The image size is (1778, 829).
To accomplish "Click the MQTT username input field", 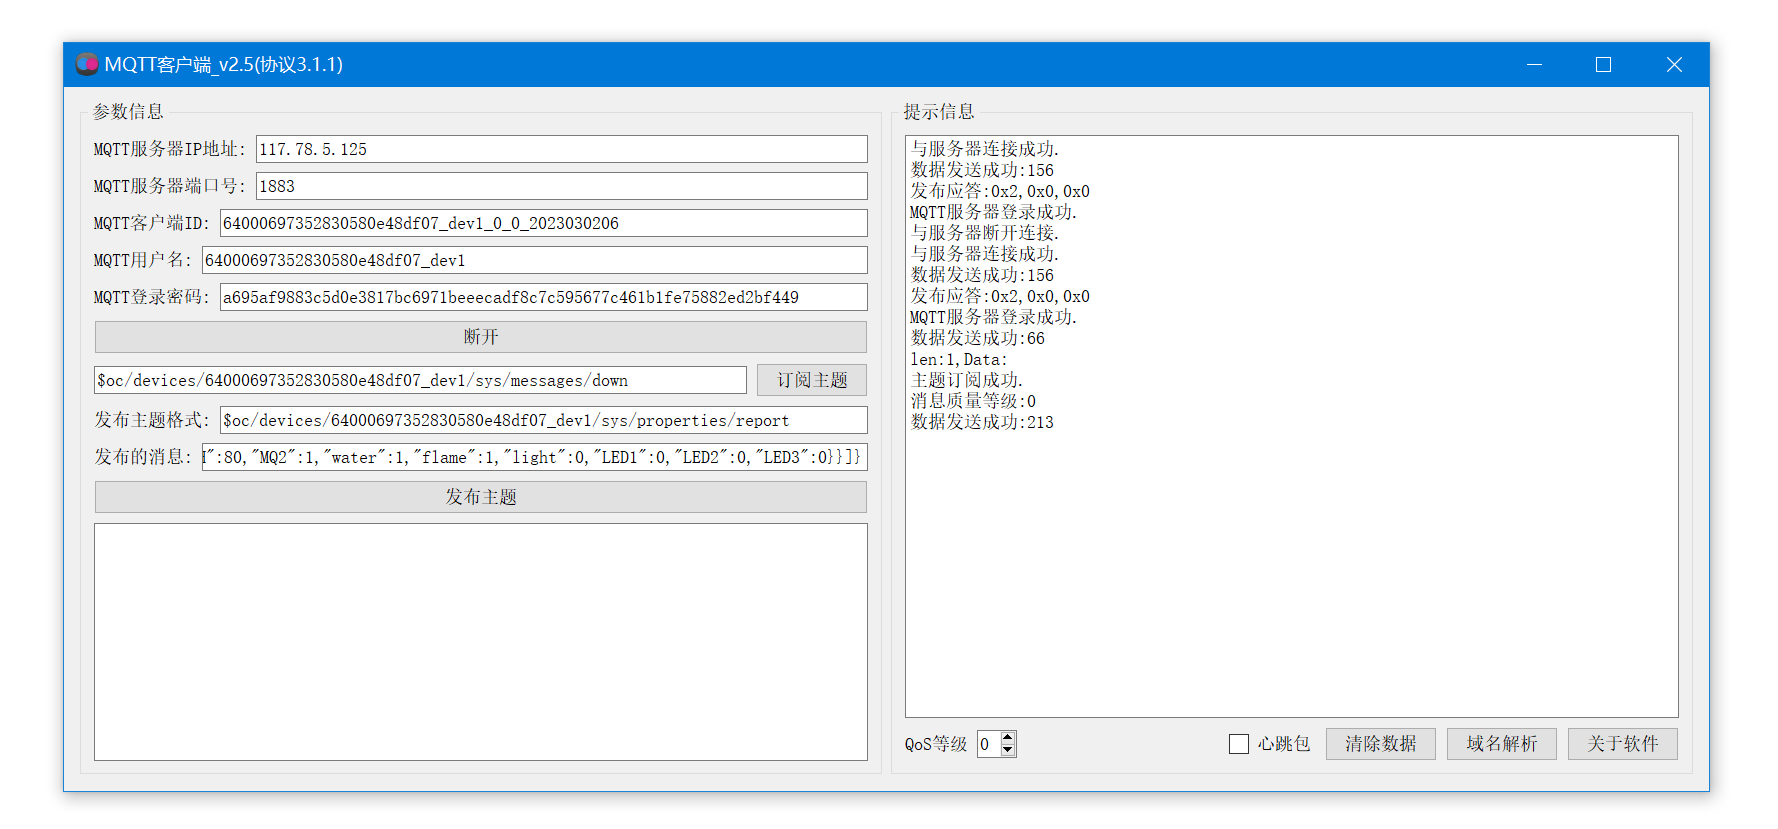I will (x=534, y=260).
